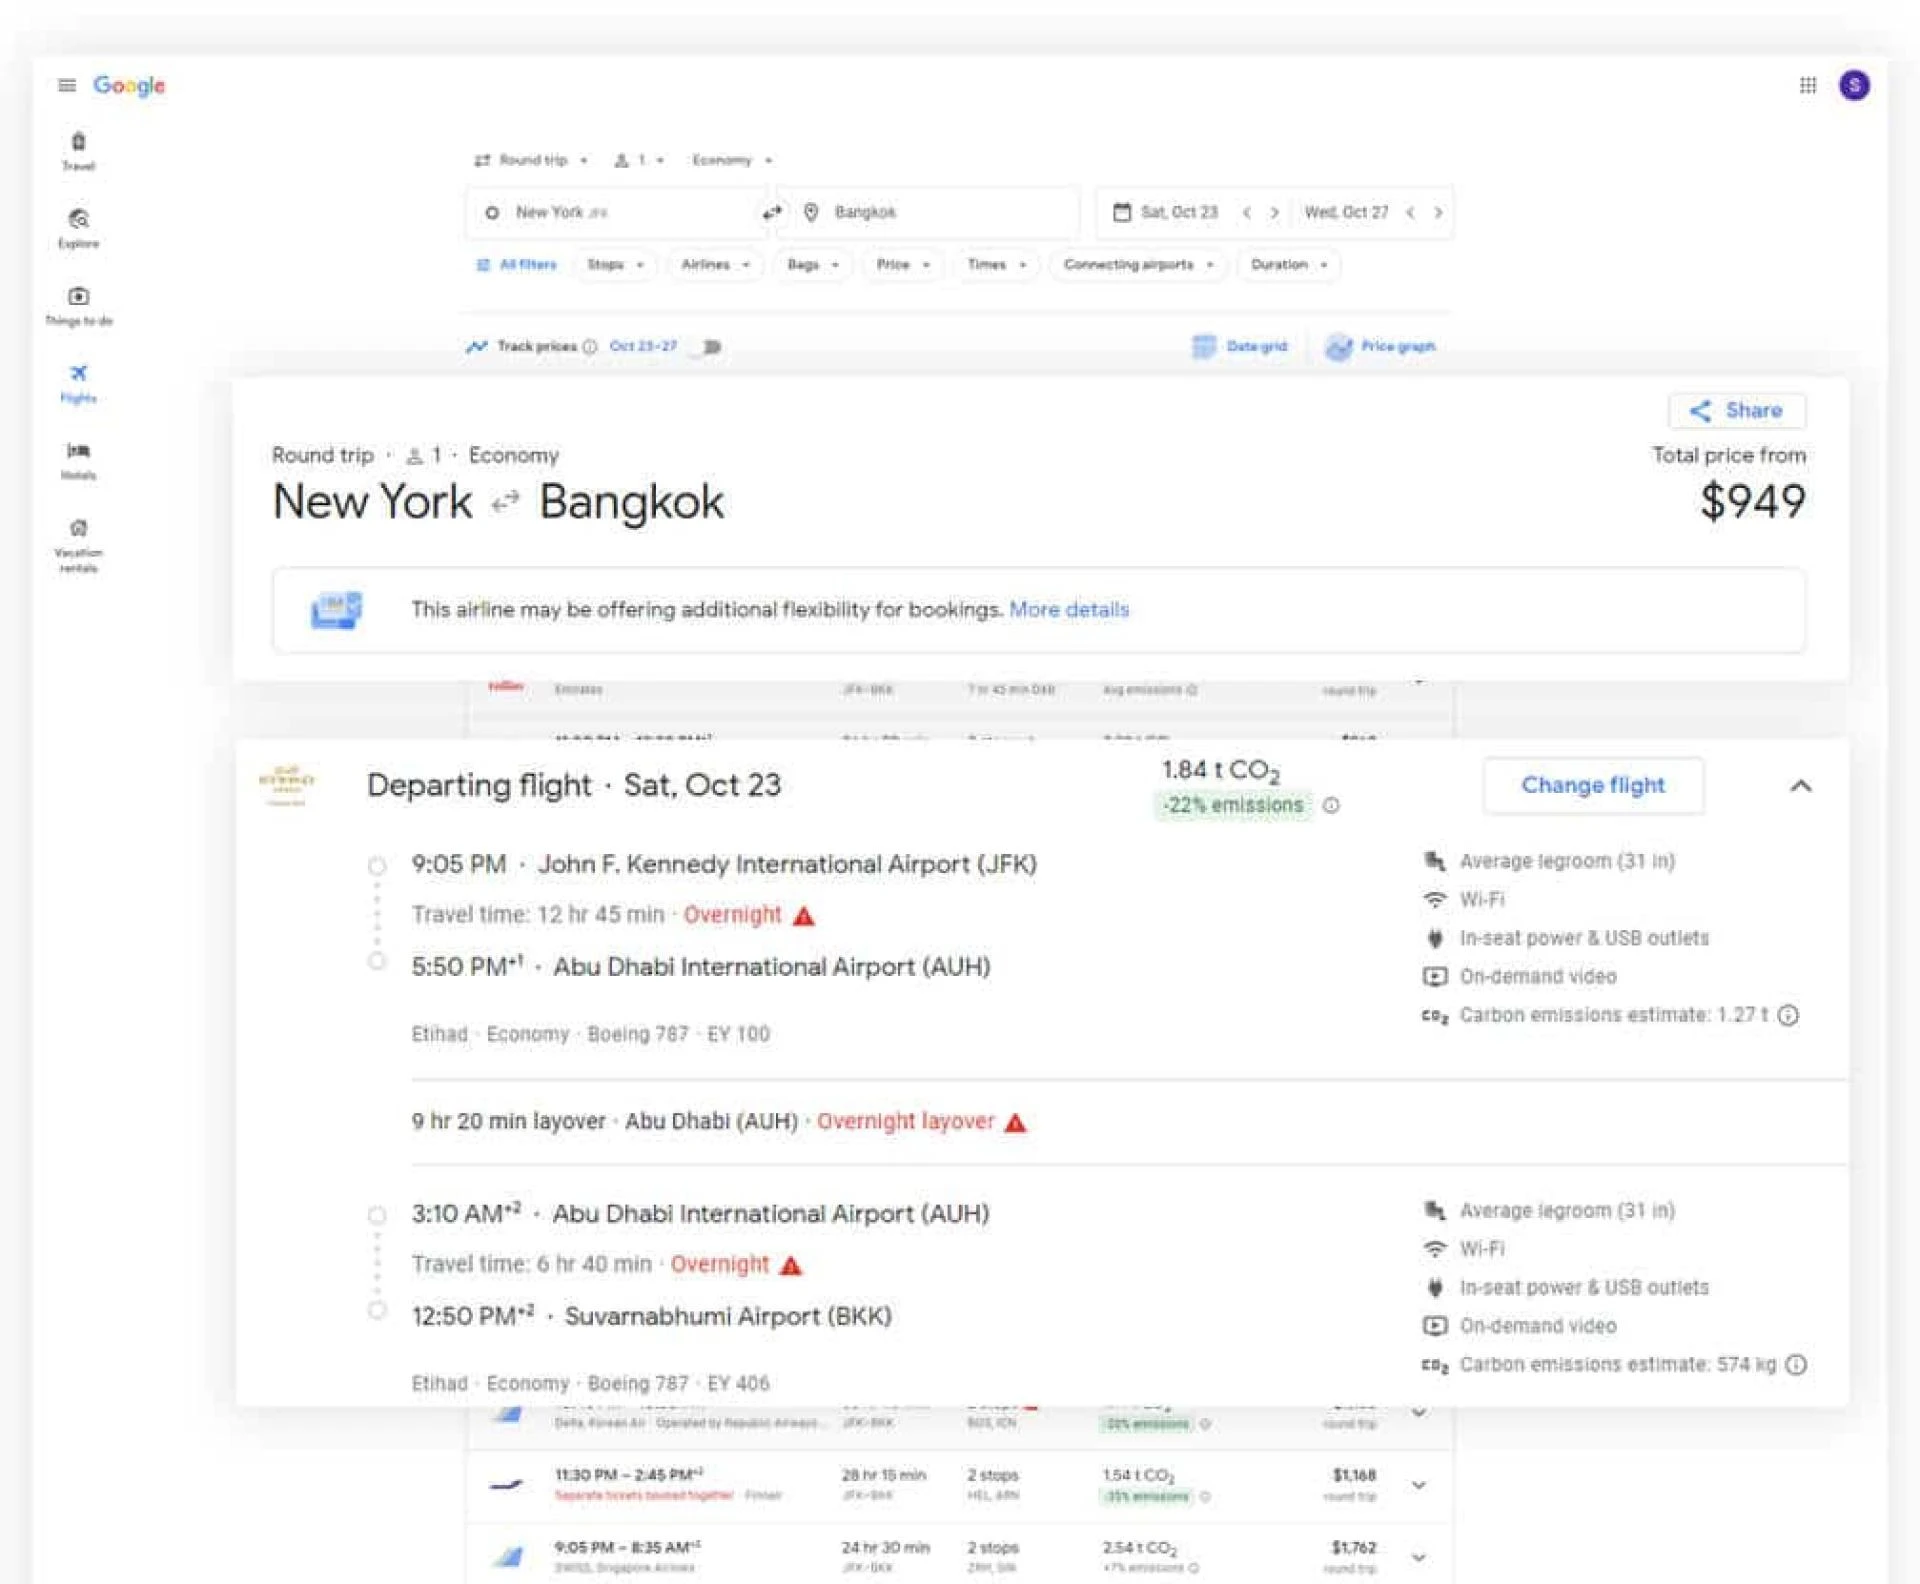This screenshot has width=1920, height=1584.
Task: Open the Date grid view
Action: coord(1240,347)
